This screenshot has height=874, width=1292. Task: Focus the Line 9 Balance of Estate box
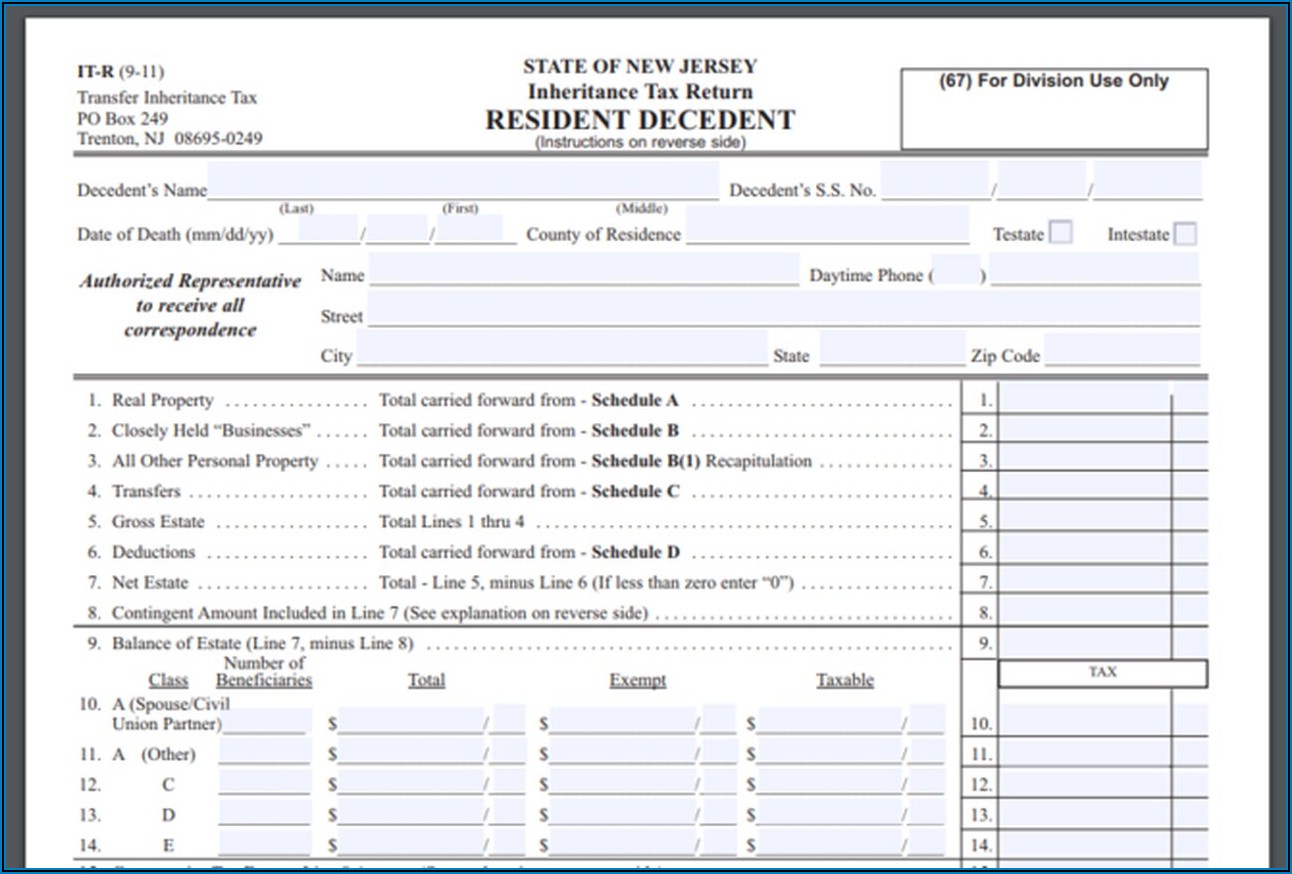pos(1084,642)
